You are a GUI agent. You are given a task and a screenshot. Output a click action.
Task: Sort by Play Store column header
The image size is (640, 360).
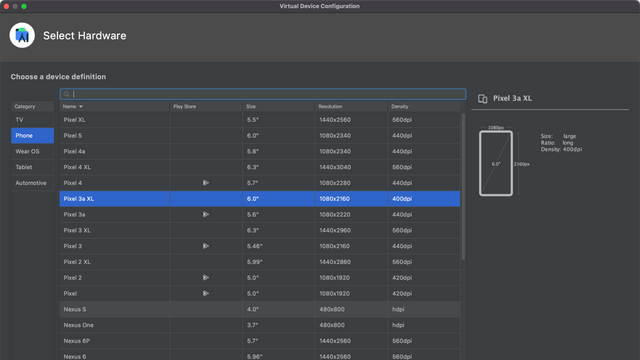[x=206, y=107]
